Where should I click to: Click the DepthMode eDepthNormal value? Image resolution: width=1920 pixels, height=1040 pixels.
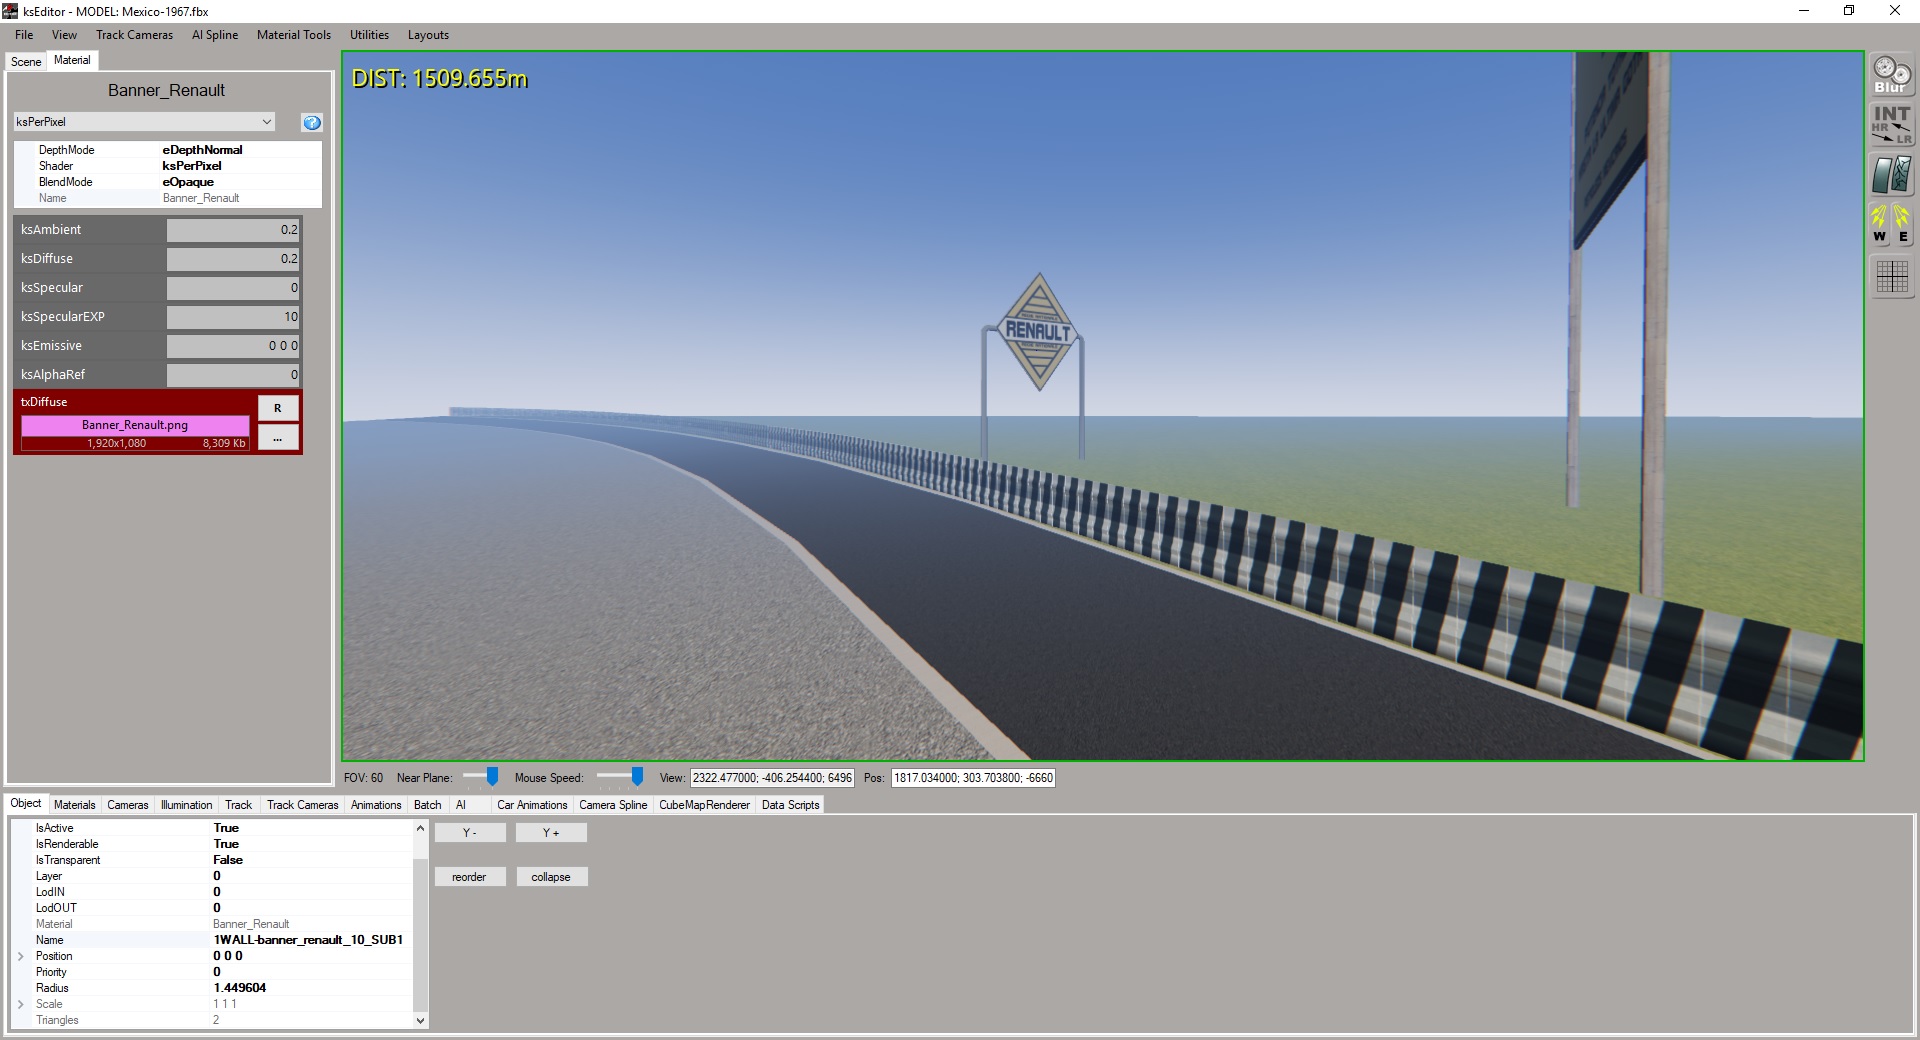click(x=202, y=150)
